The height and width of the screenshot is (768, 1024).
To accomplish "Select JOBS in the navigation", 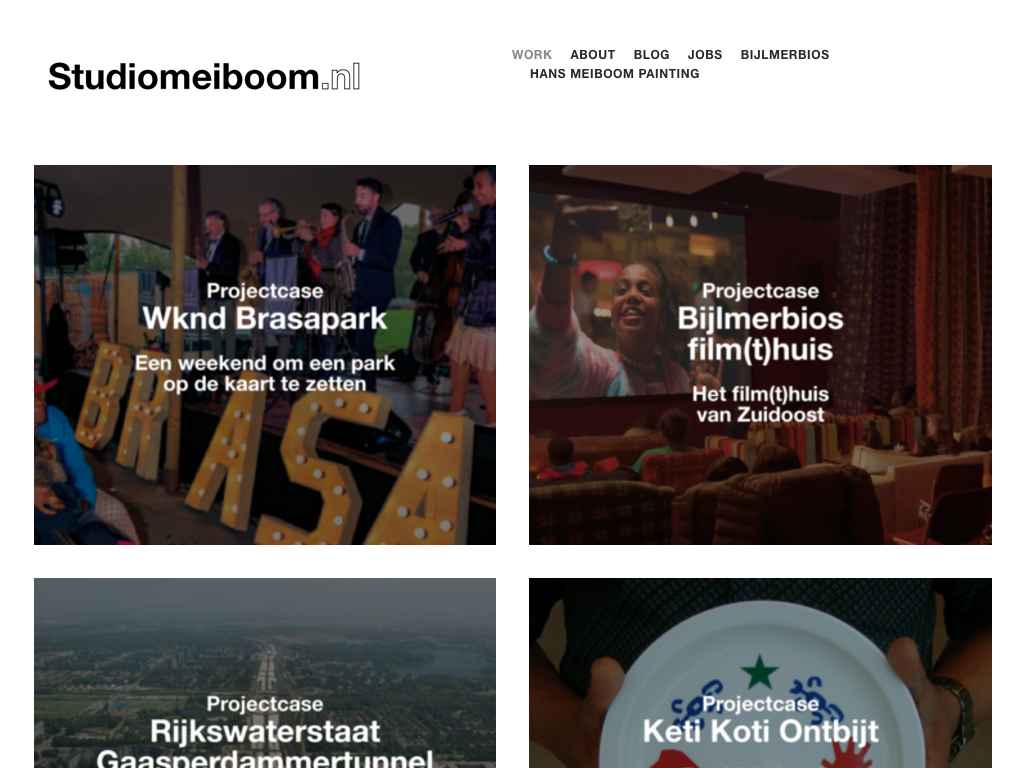I will point(705,55).
